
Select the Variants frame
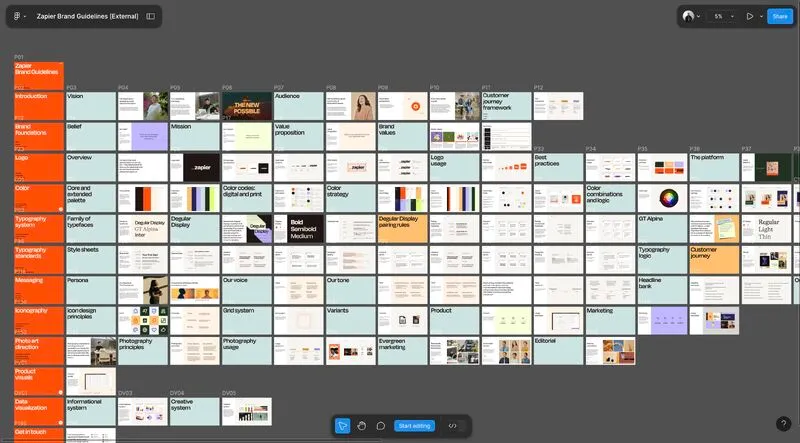click(351, 321)
